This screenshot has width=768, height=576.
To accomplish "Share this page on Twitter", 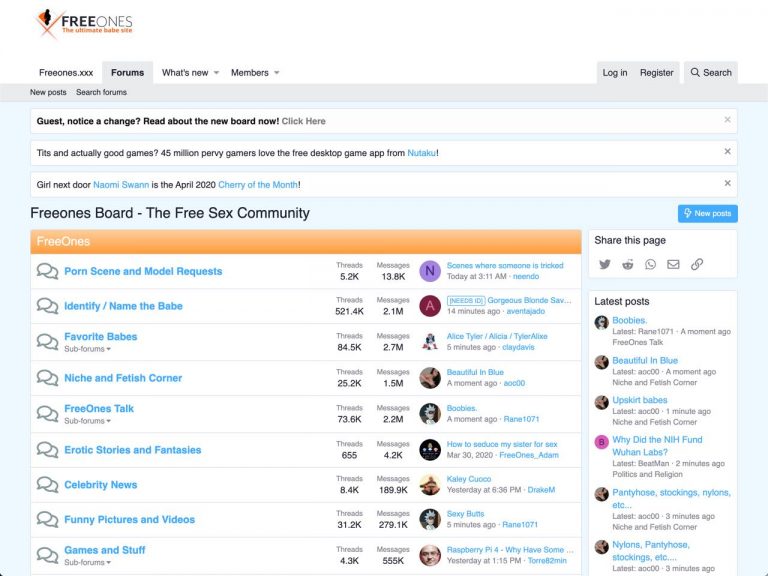I will tap(605, 264).
